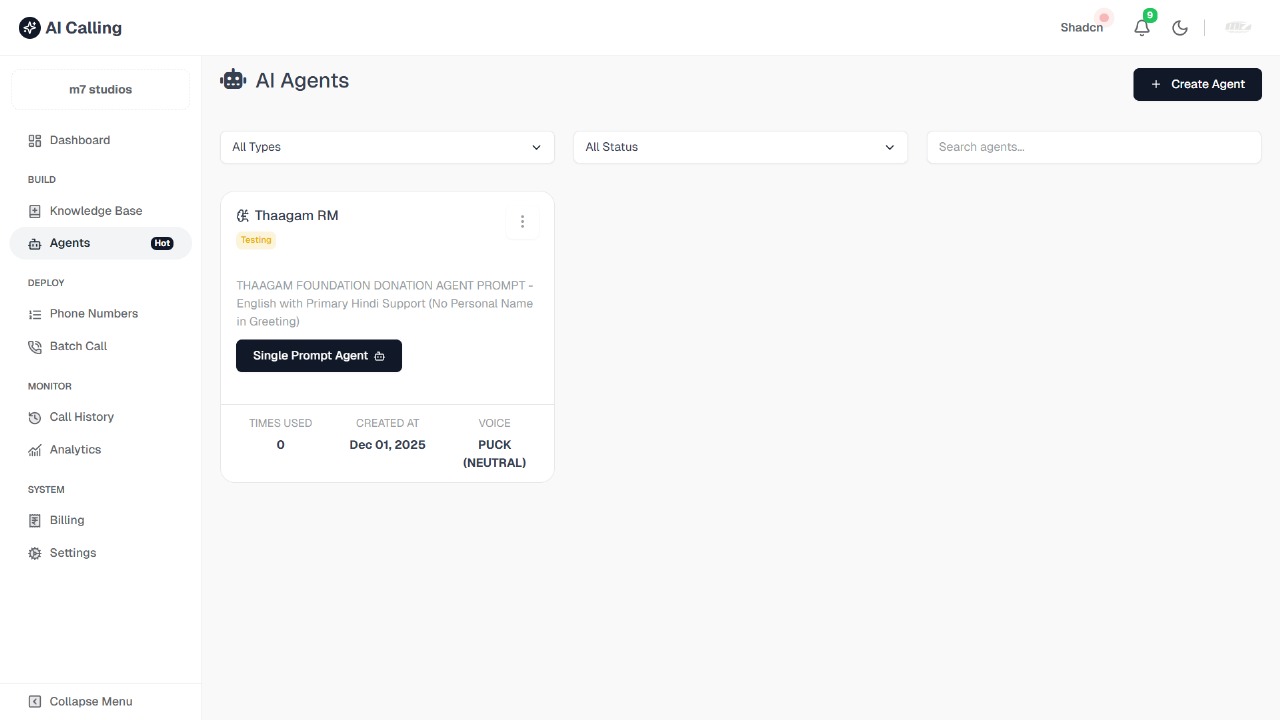The image size is (1280, 720).
Task: Open the All Types filter dropdown
Action: pos(387,147)
